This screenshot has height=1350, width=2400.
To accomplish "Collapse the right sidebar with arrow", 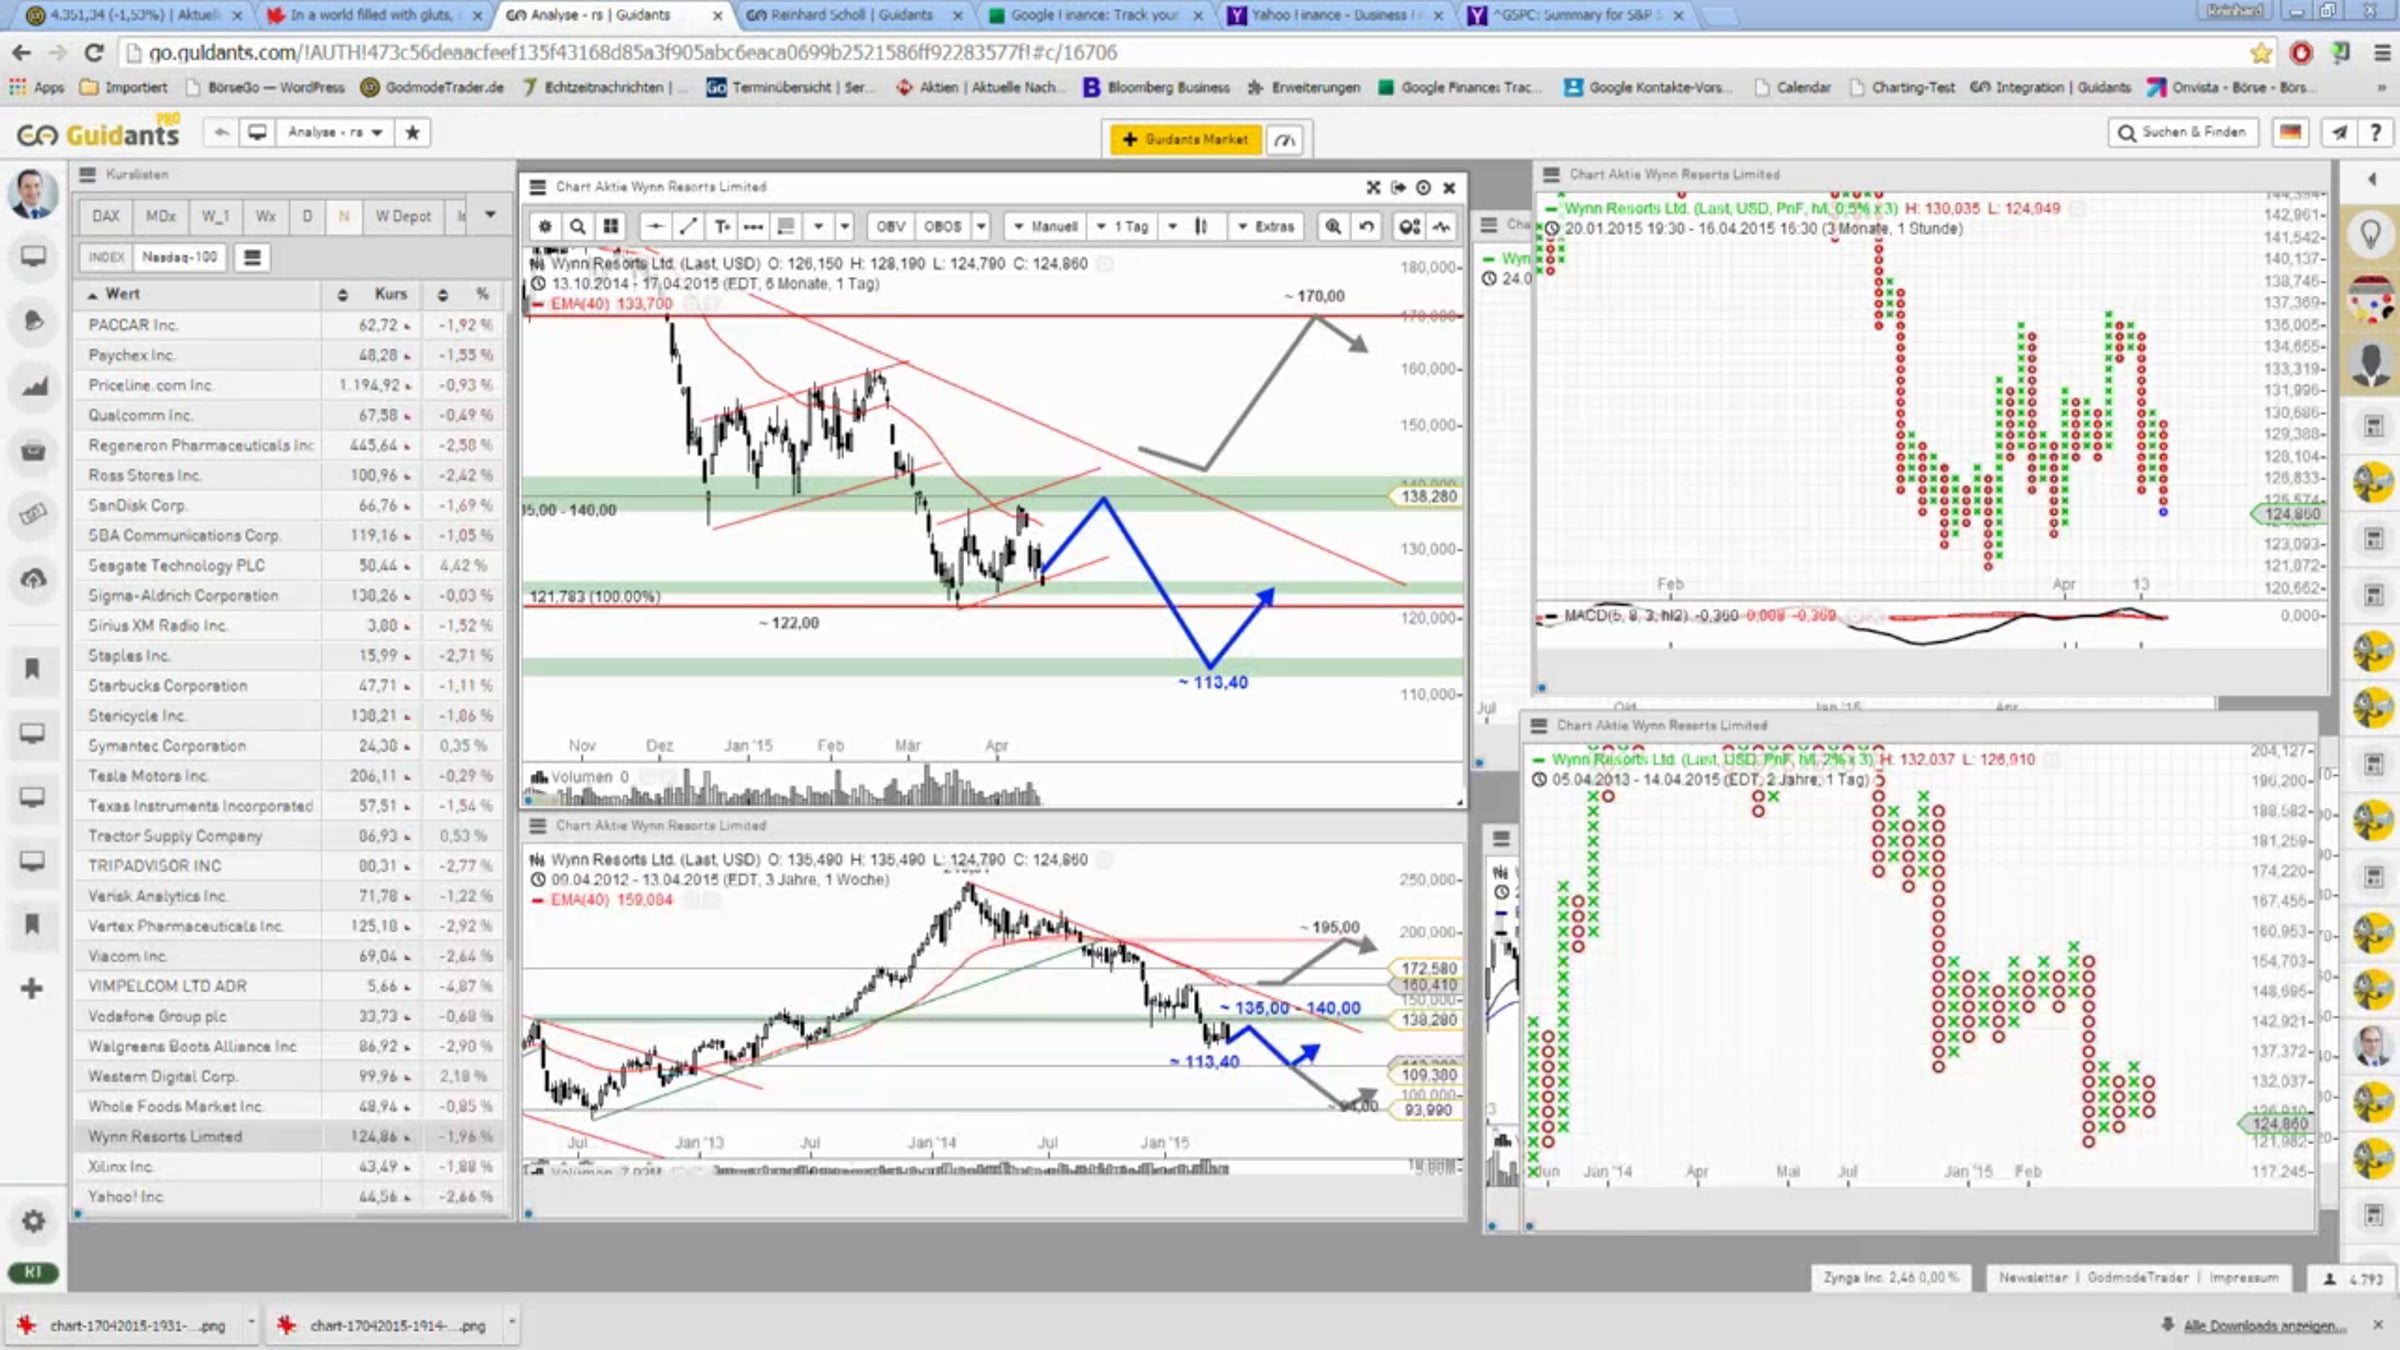I will pos(2371,179).
